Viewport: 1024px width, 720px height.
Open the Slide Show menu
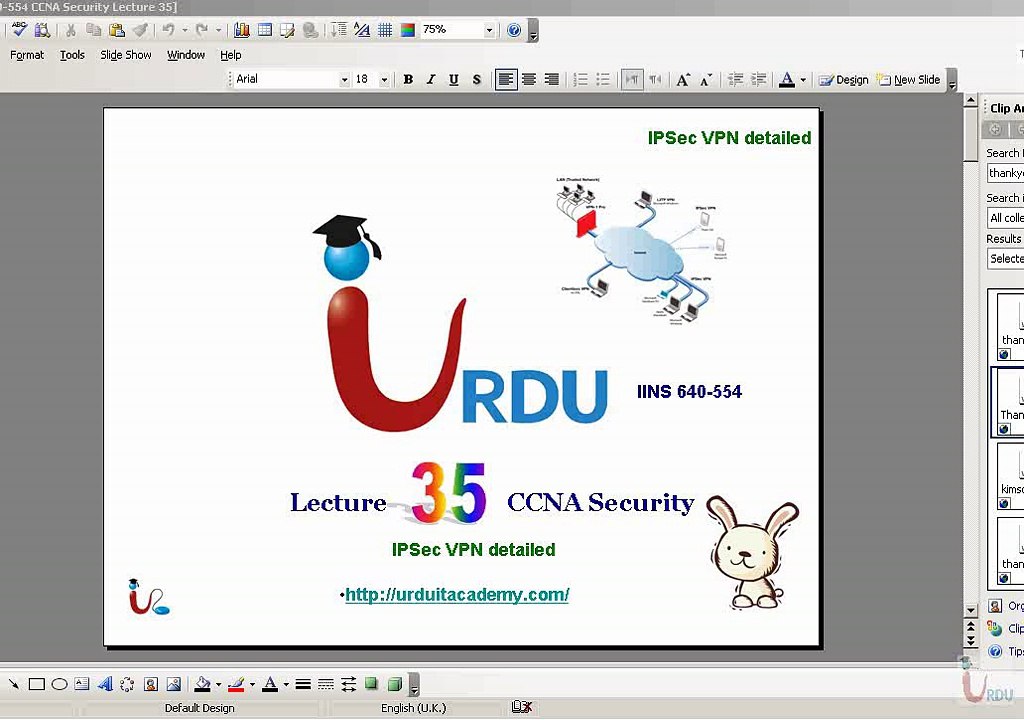[125, 55]
